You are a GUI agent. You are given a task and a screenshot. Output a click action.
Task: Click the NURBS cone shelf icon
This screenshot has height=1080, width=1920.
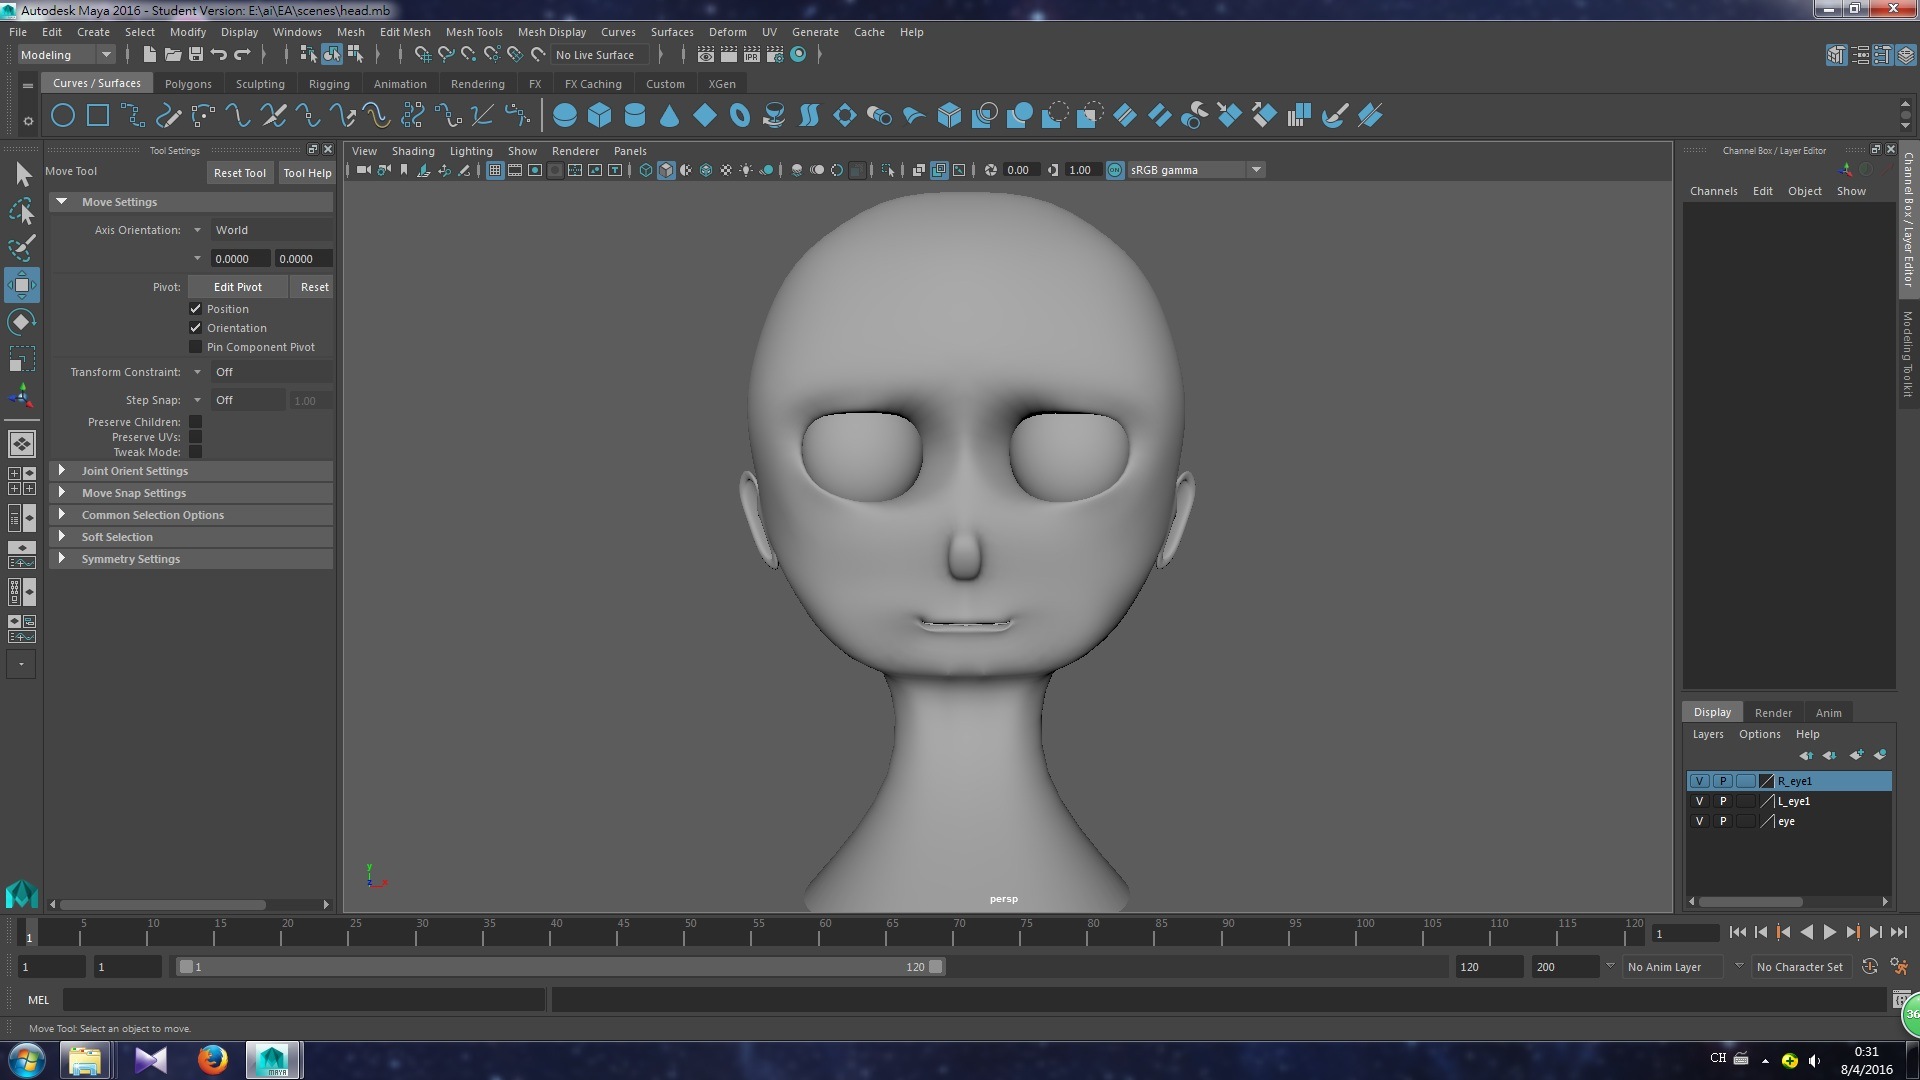pyautogui.click(x=669, y=116)
